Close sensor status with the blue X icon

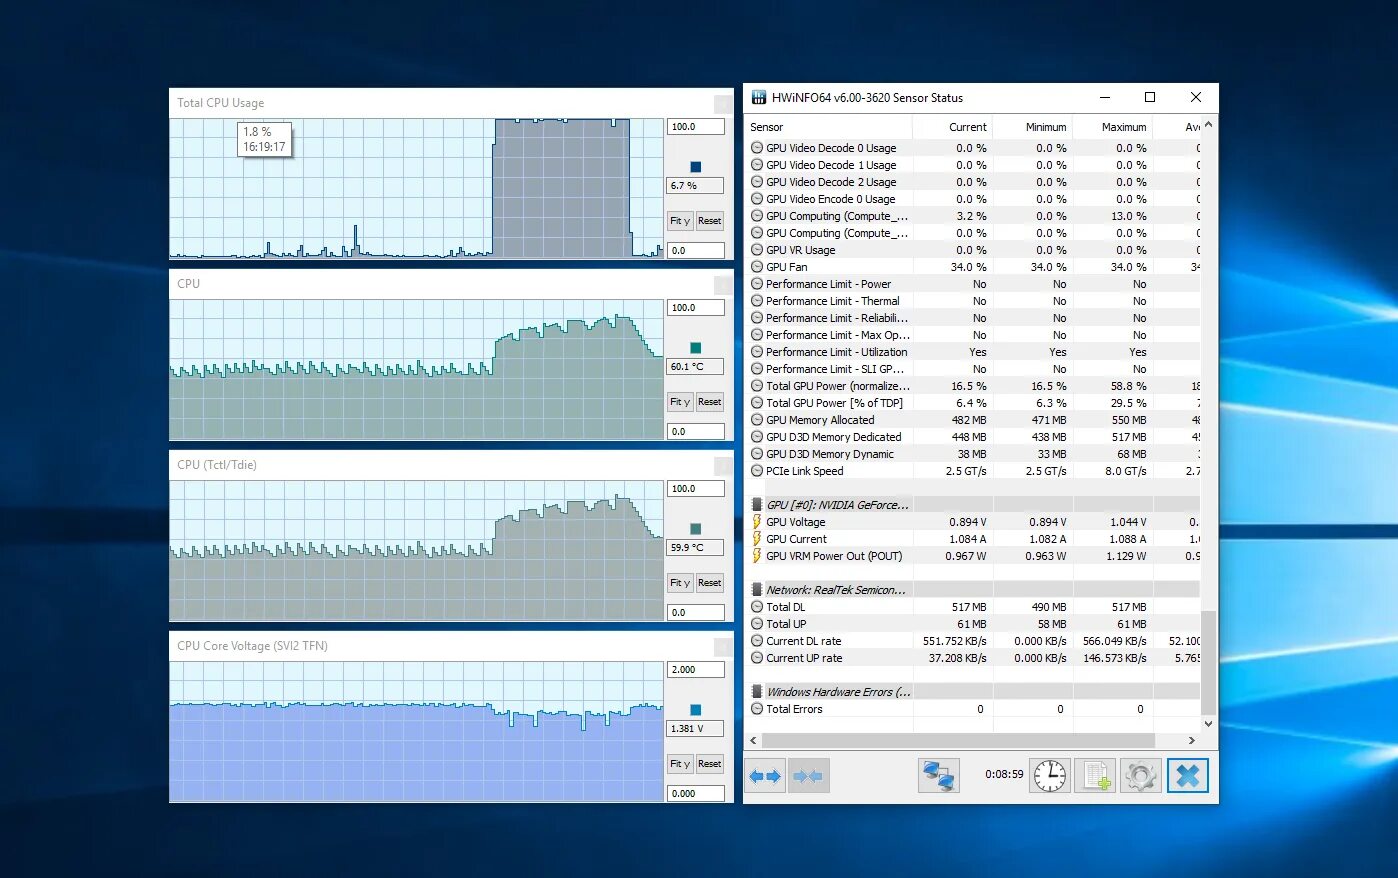[1188, 776]
